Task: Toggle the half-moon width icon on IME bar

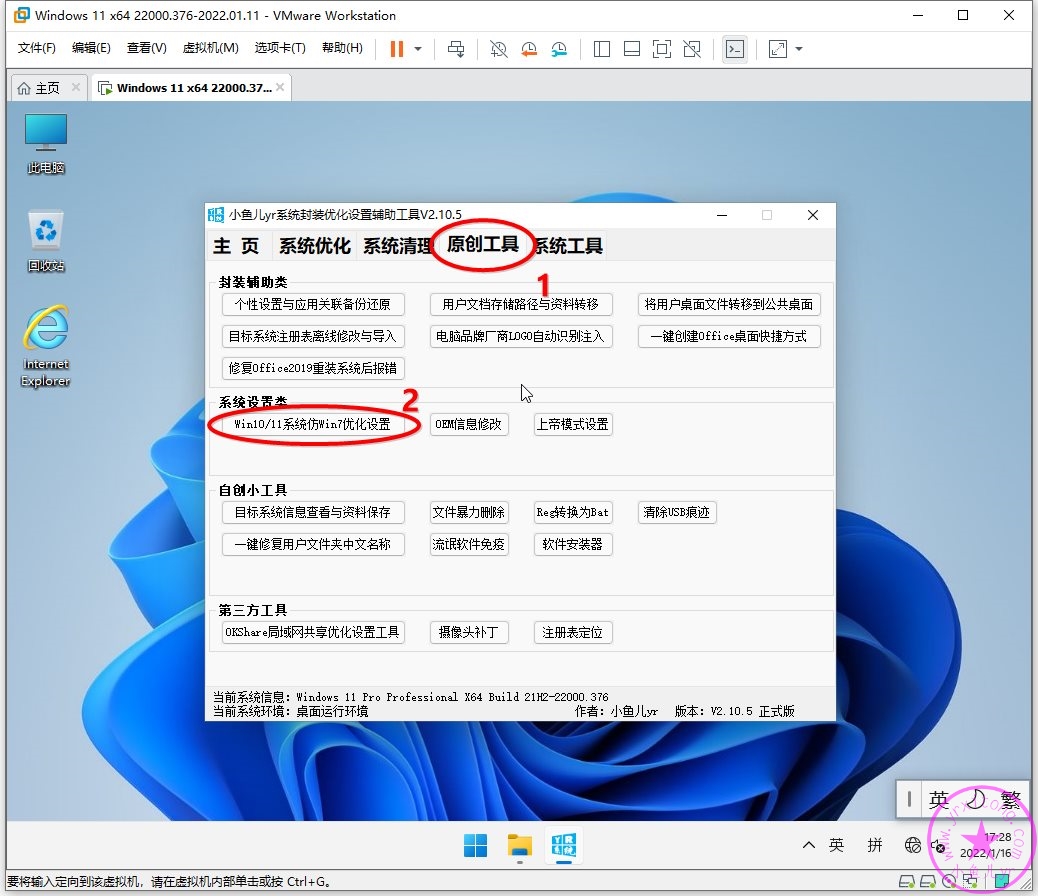Action: pos(976,800)
